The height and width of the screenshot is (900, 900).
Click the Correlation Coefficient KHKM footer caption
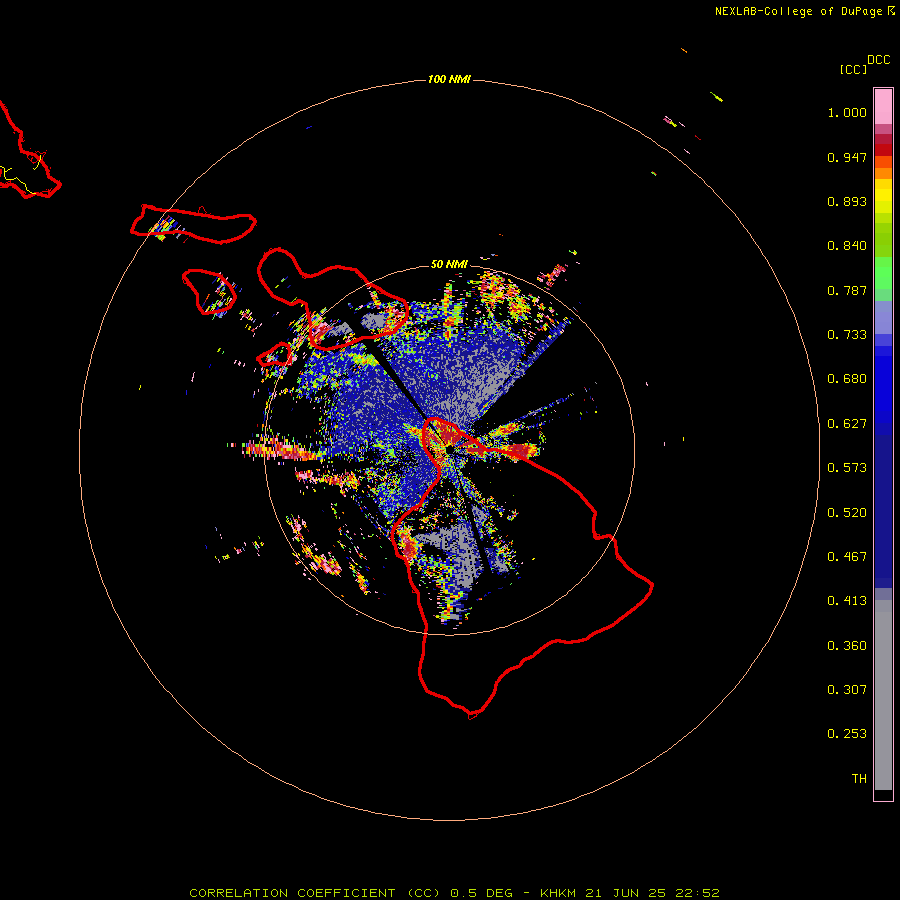click(x=454, y=893)
